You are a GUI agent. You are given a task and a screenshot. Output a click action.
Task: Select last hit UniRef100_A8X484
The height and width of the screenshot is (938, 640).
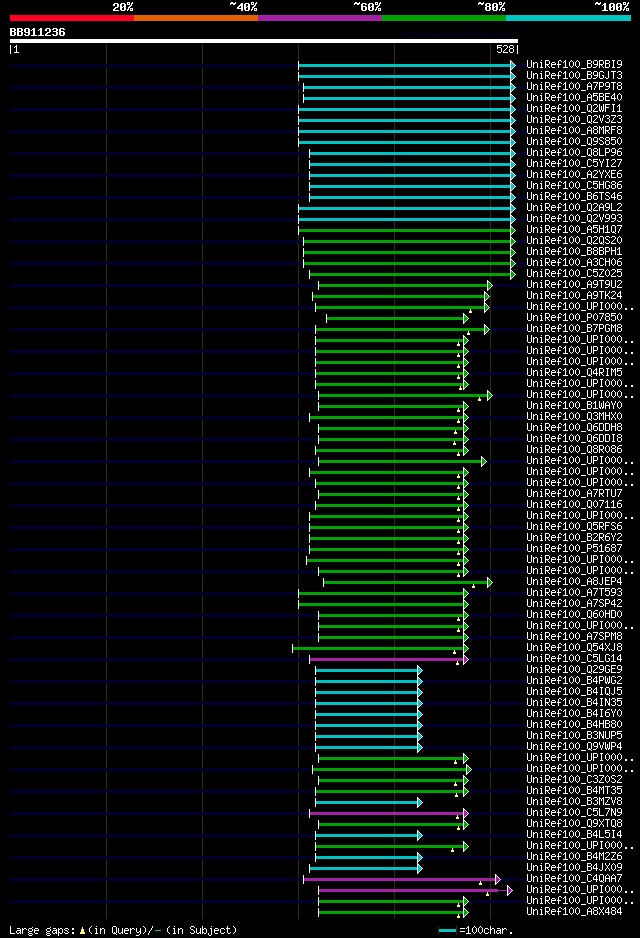click(574, 911)
